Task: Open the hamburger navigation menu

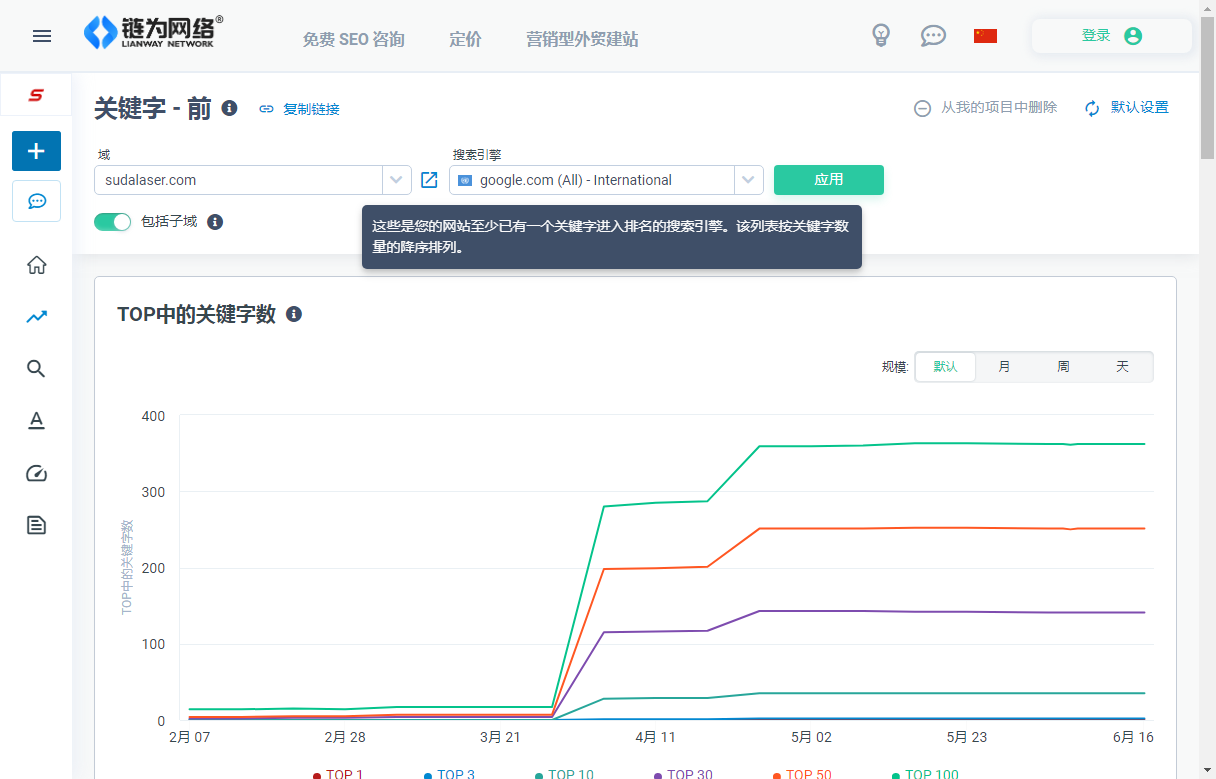Action: click(41, 36)
